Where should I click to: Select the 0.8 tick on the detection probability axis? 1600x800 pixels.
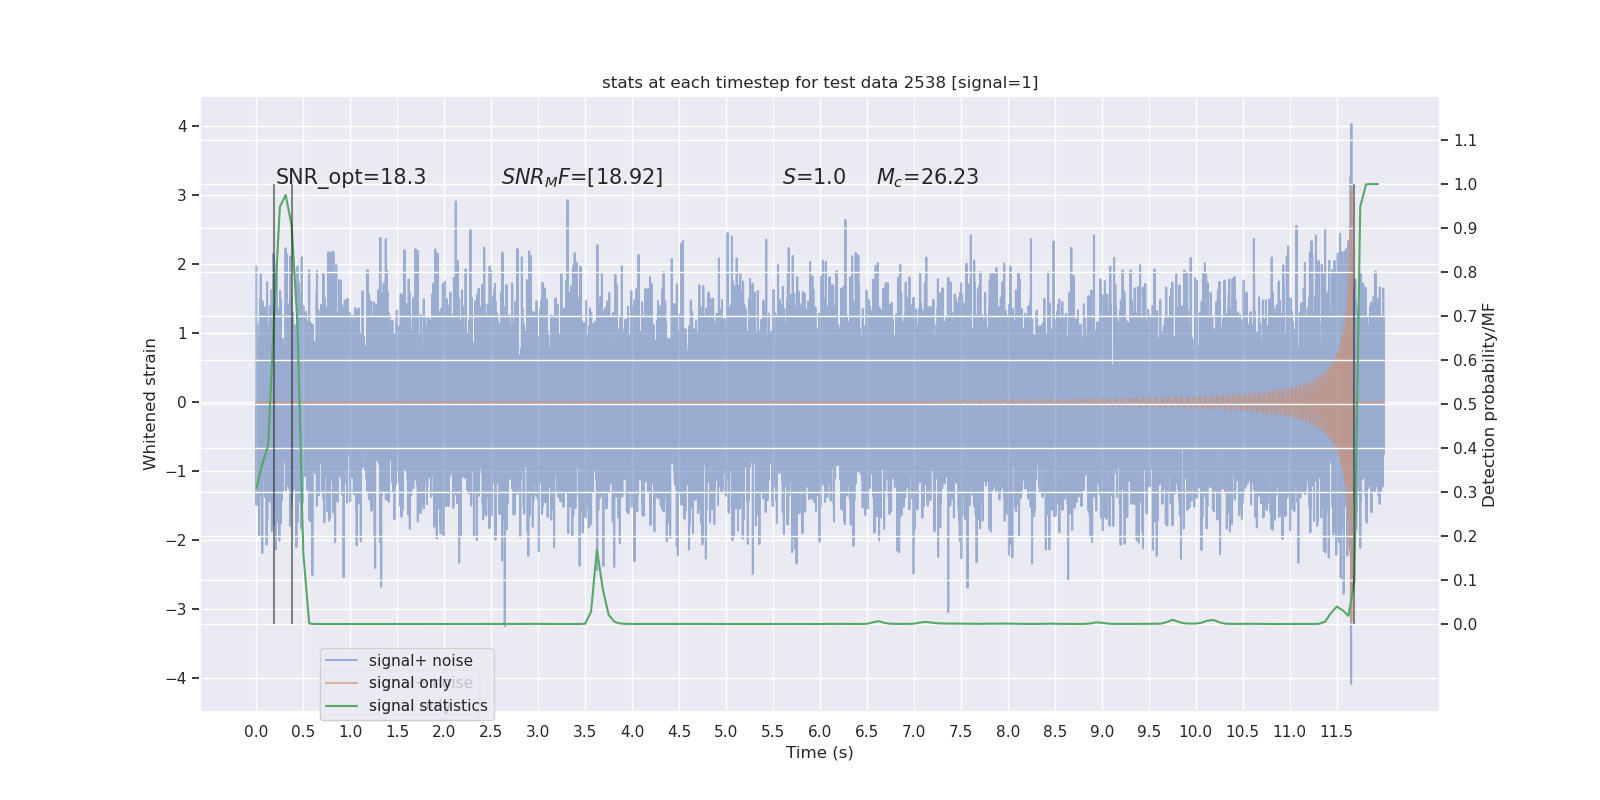click(x=1465, y=272)
